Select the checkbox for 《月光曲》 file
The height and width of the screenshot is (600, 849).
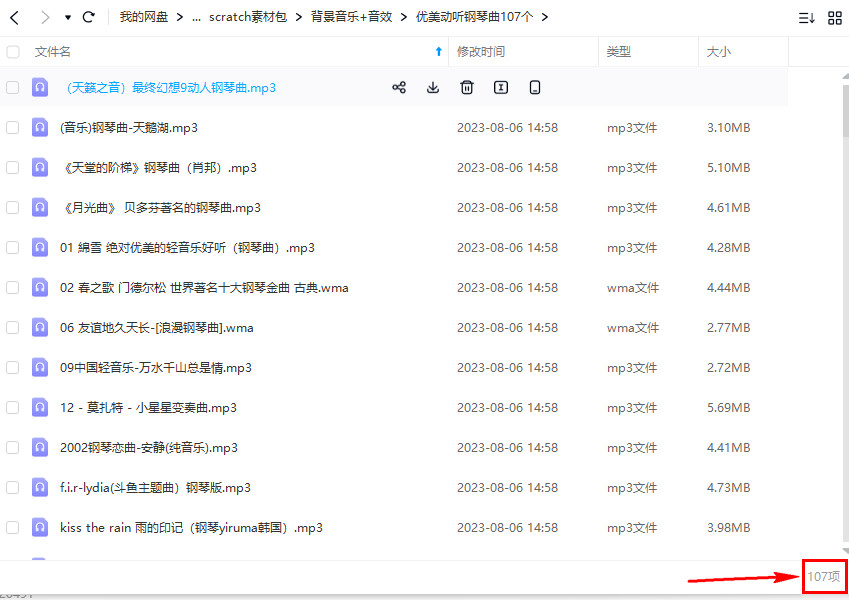coord(13,208)
